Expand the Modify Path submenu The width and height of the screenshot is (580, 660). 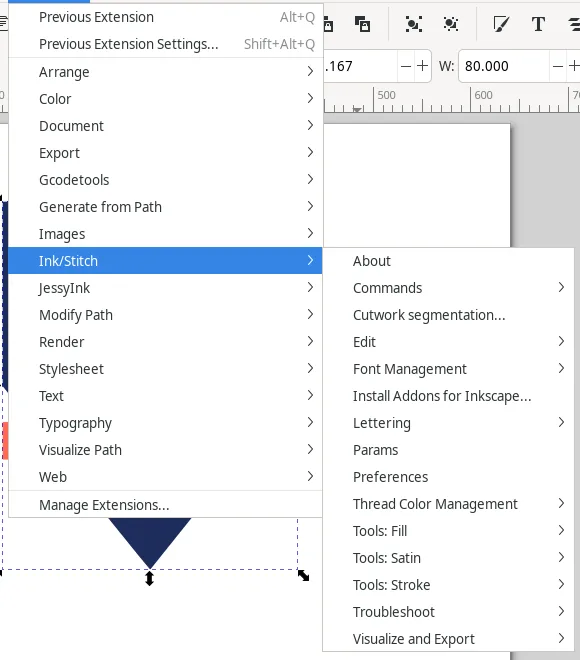(165, 315)
